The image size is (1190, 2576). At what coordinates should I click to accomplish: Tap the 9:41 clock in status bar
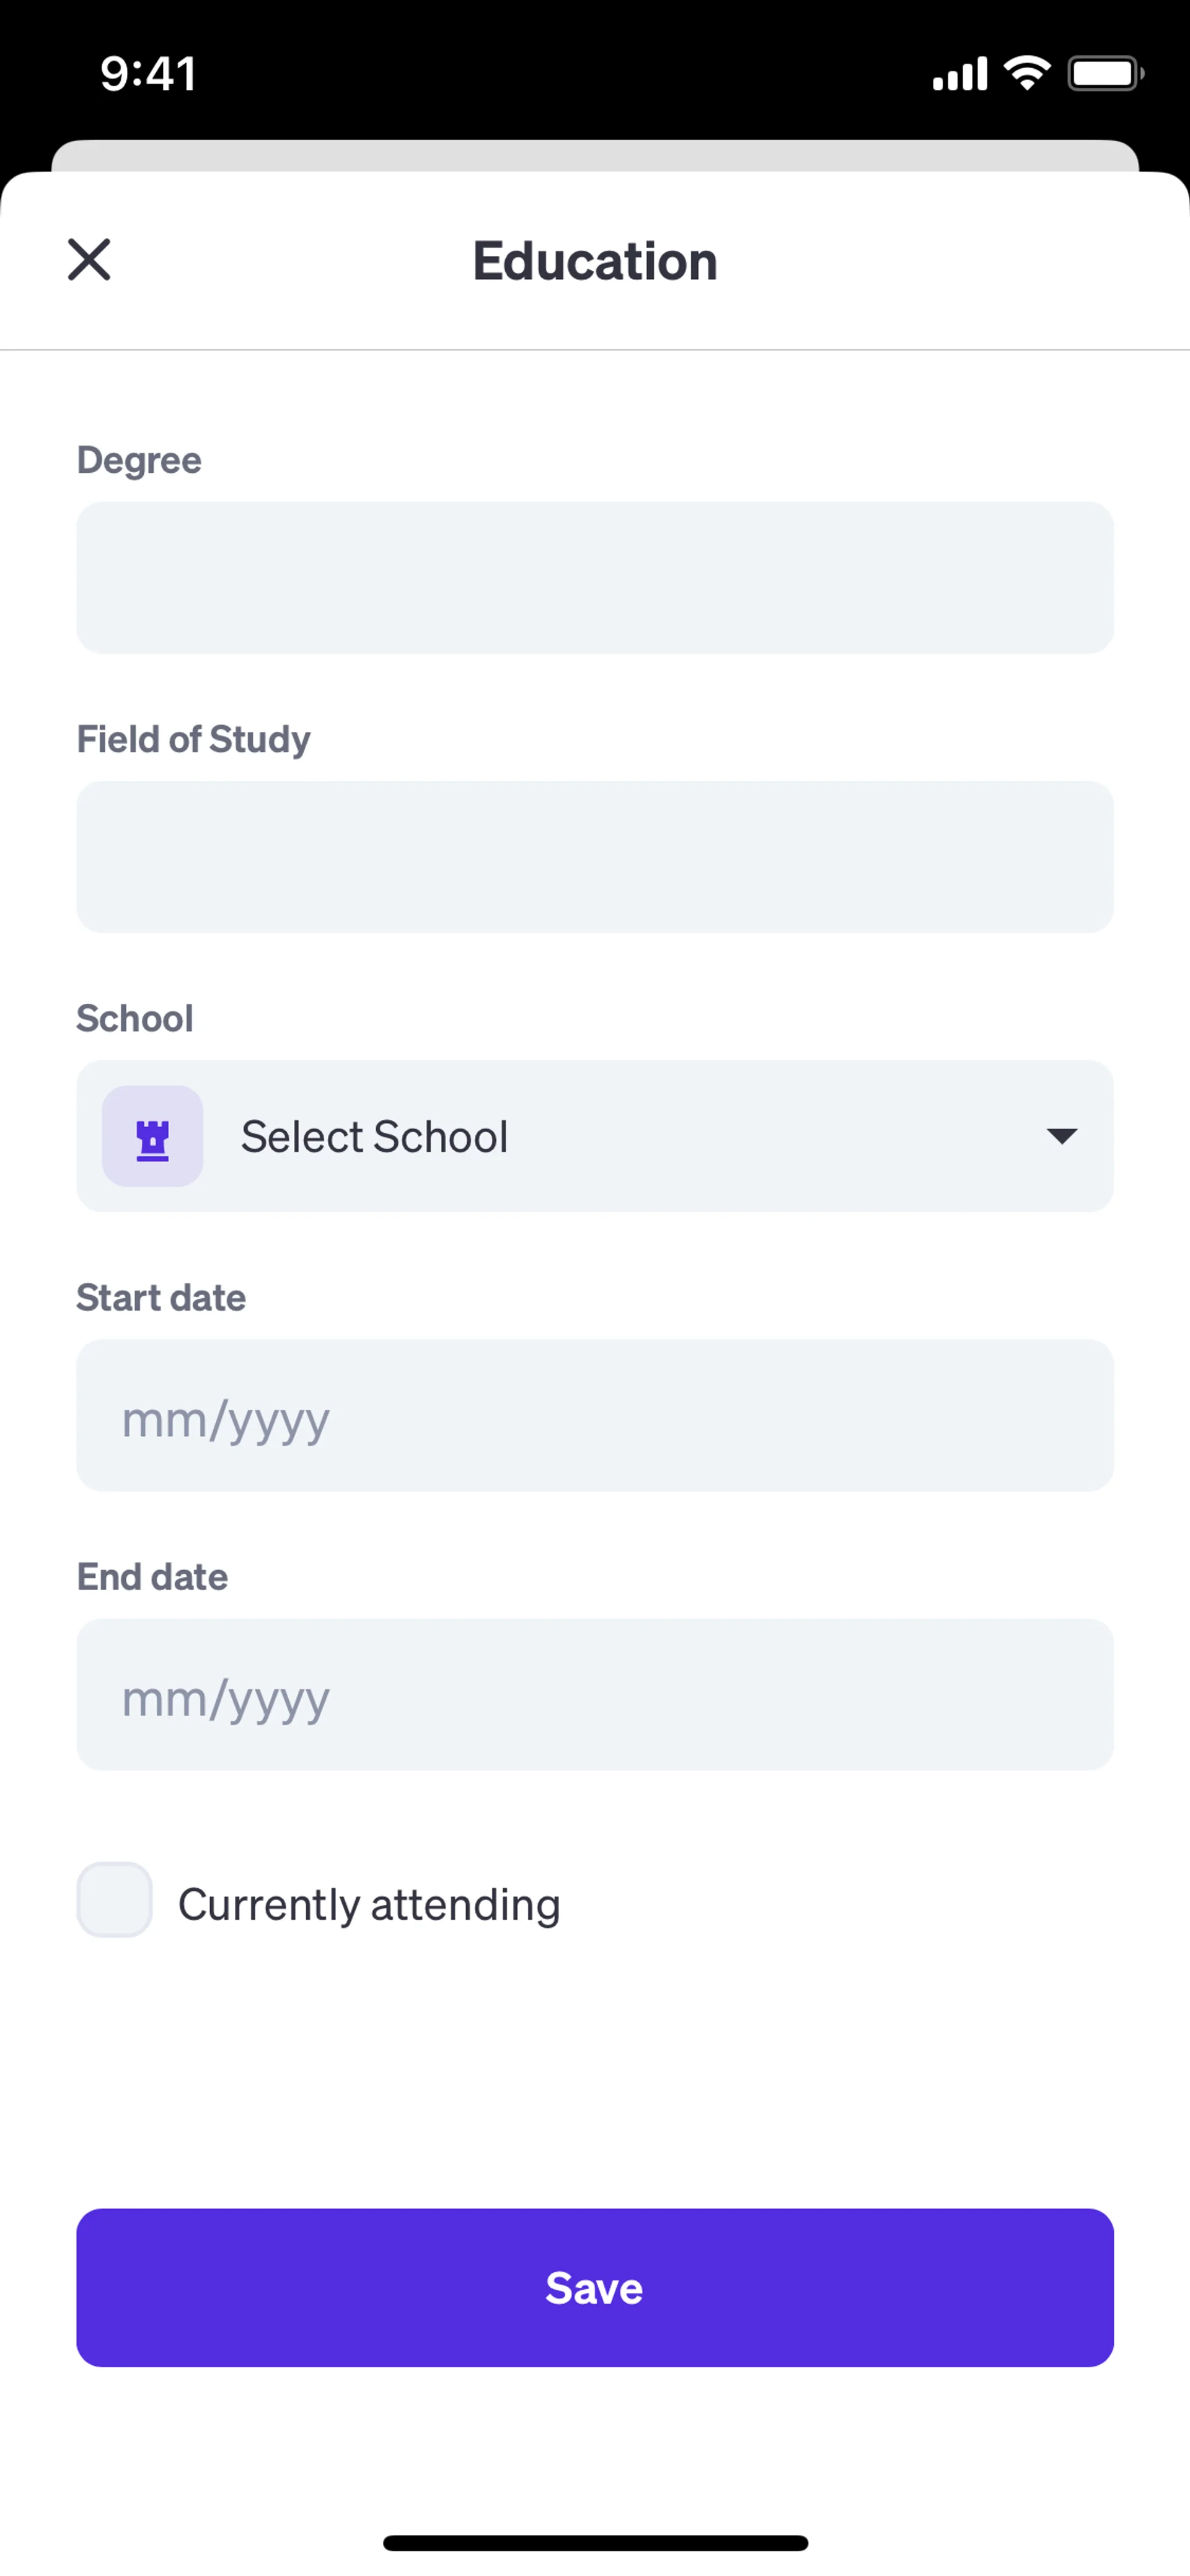148,74
